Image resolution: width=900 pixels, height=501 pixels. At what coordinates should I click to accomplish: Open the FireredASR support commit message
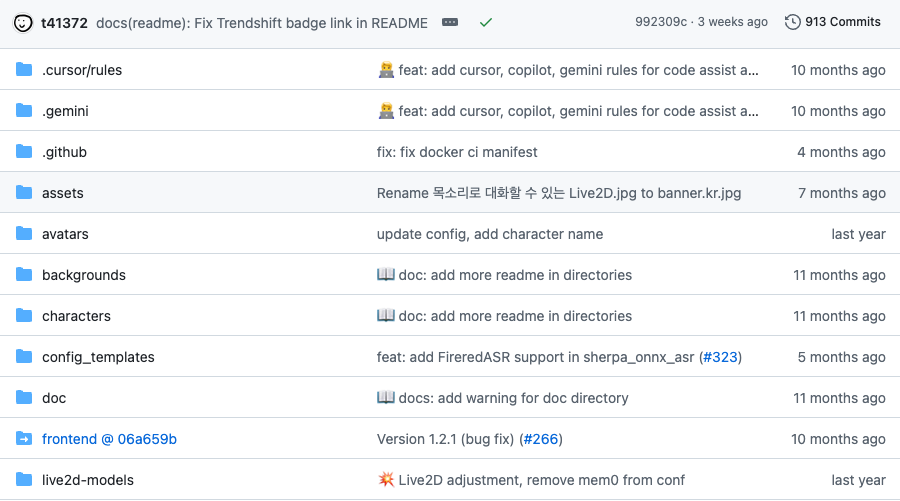pos(536,357)
